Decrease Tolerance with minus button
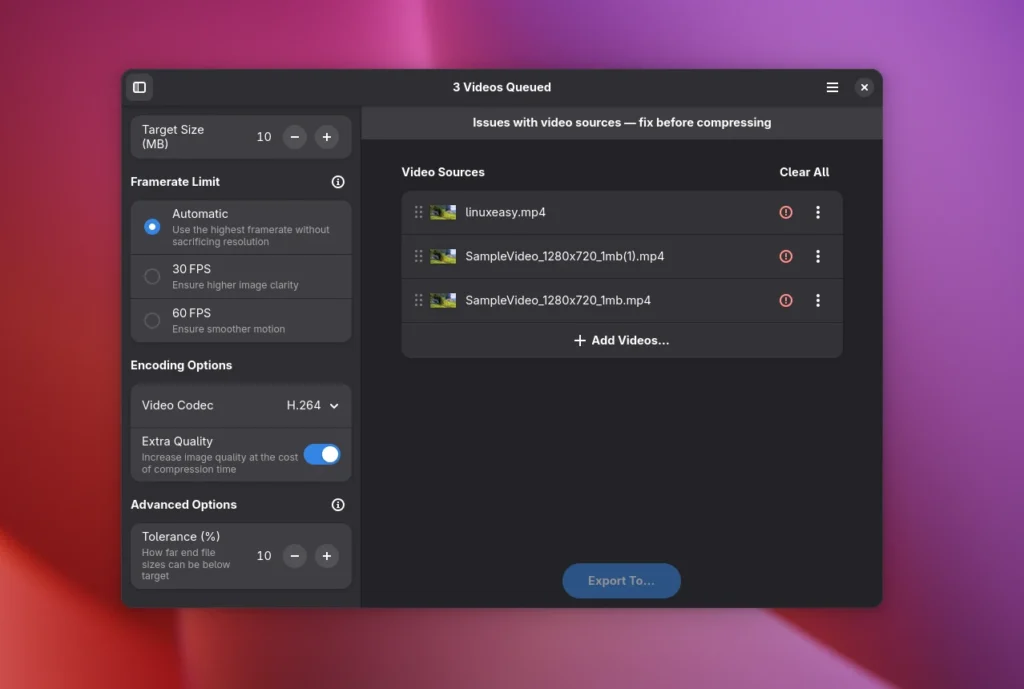The image size is (1024, 689). pyautogui.click(x=294, y=556)
